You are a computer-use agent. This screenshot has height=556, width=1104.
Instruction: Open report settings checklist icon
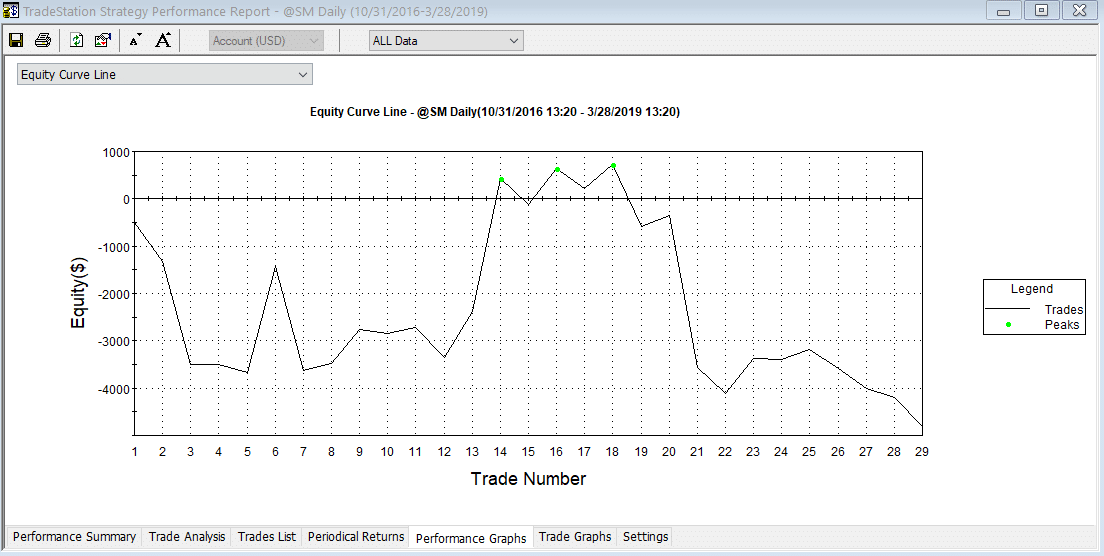click(103, 41)
